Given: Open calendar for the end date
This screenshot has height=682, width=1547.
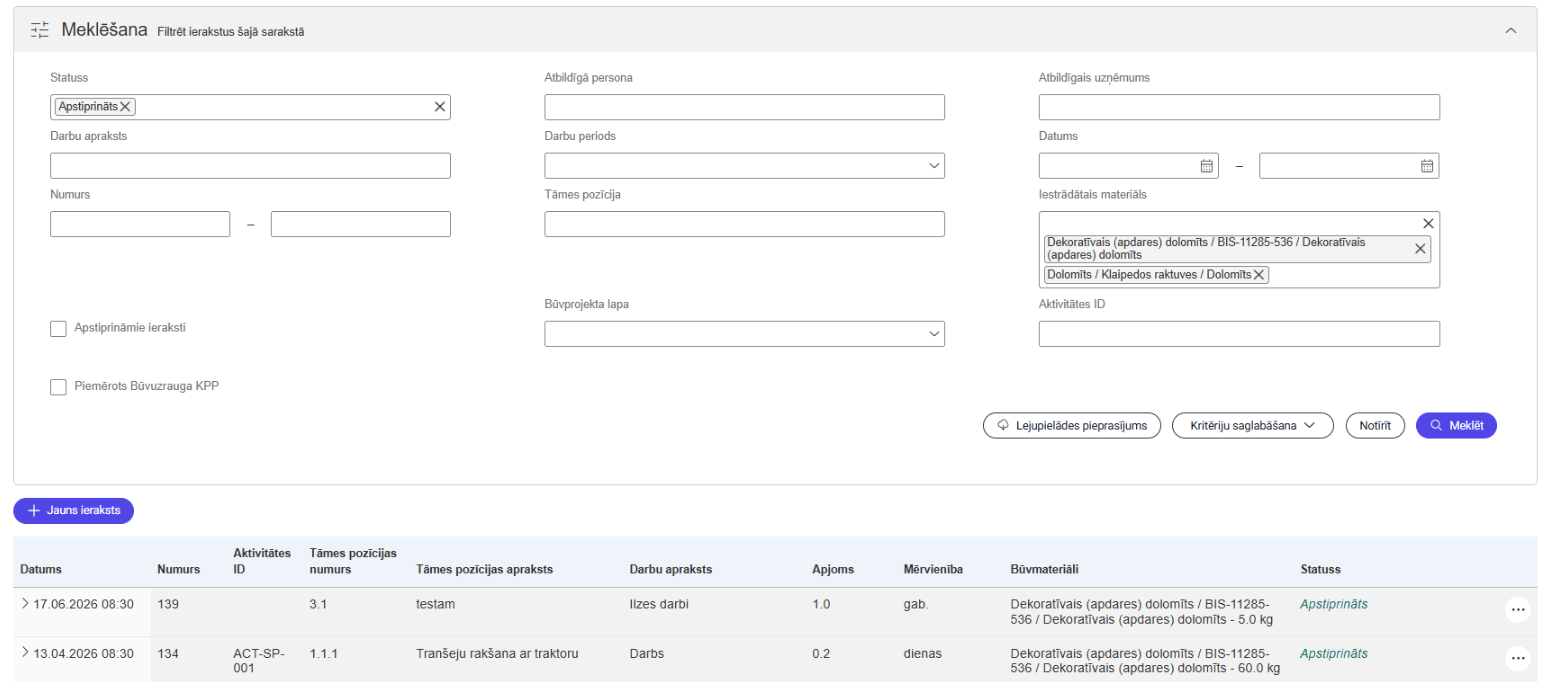Looking at the screenshot, I should click(1427, 166).
